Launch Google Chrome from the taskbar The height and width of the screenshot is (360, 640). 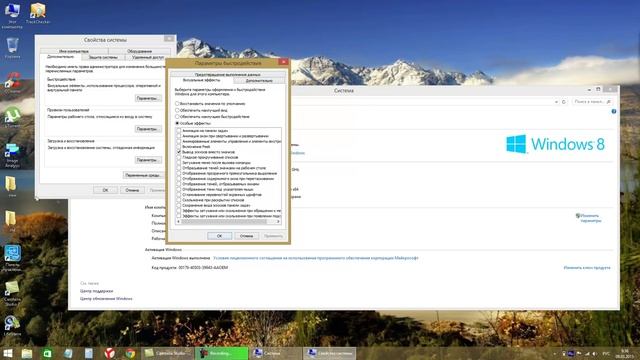coord(130,353)
